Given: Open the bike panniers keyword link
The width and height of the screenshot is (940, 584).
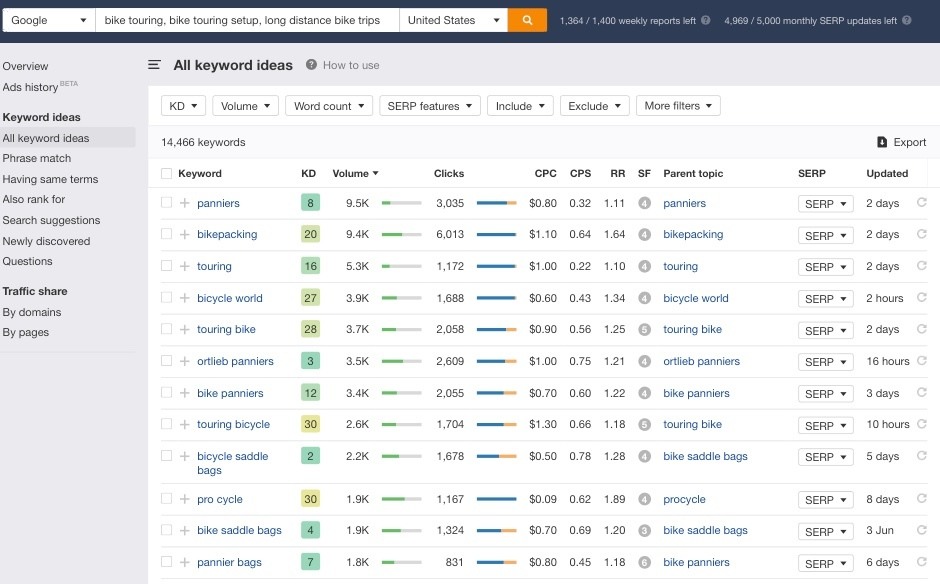Looking at the screenshot, I should [x=230, y=393].
